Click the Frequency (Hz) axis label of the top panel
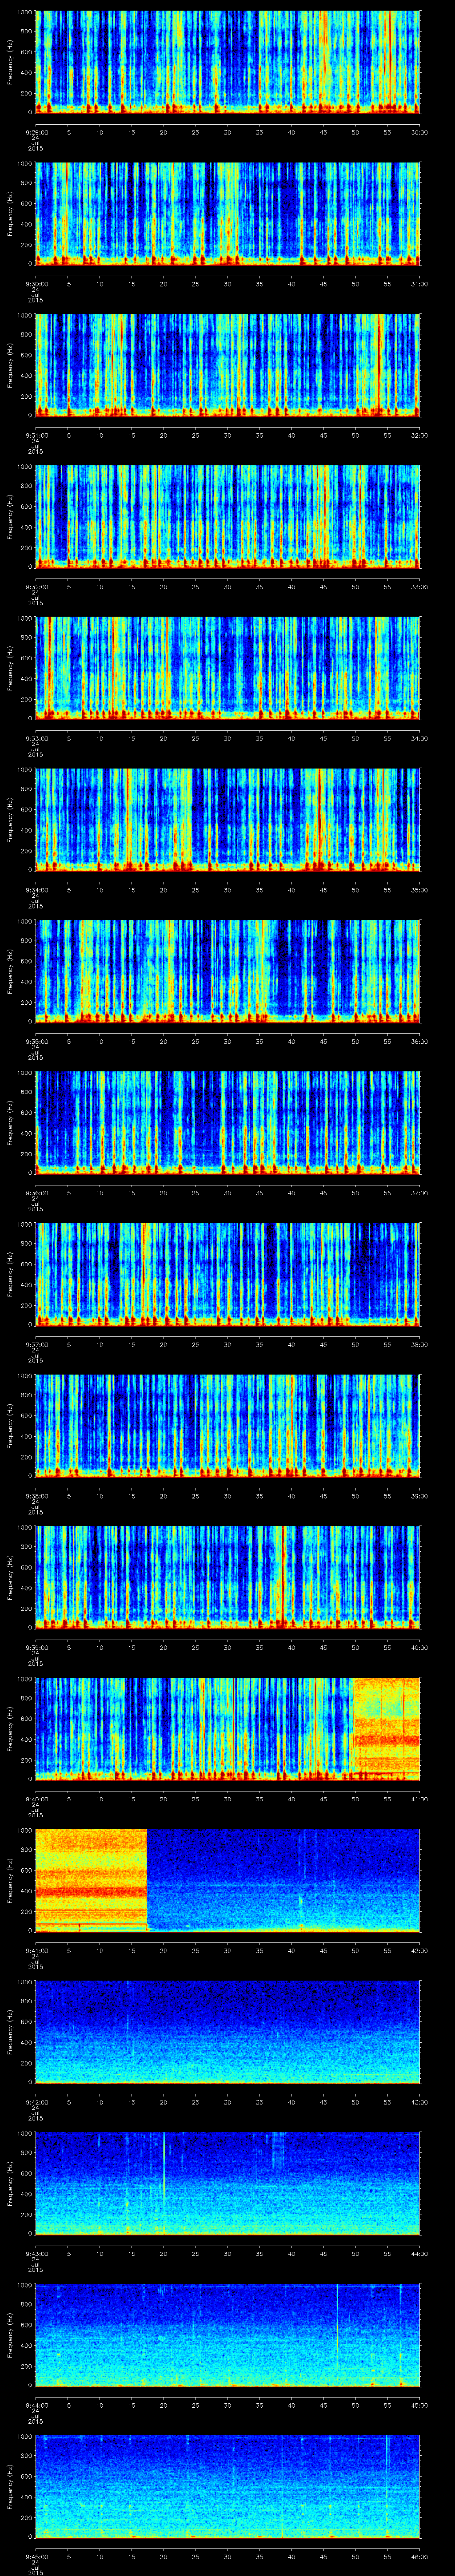Image resolution: width=455 pixels, height=2576 pixels. (x=10, y=62)
